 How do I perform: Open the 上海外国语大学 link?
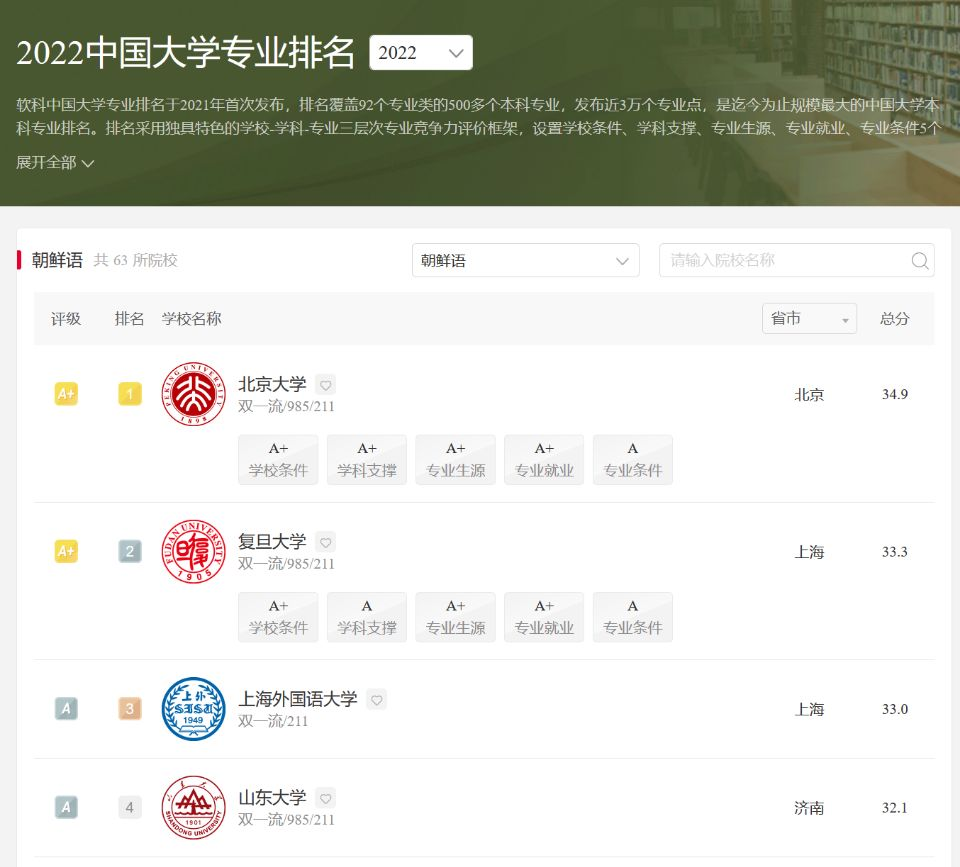(298, 699)
